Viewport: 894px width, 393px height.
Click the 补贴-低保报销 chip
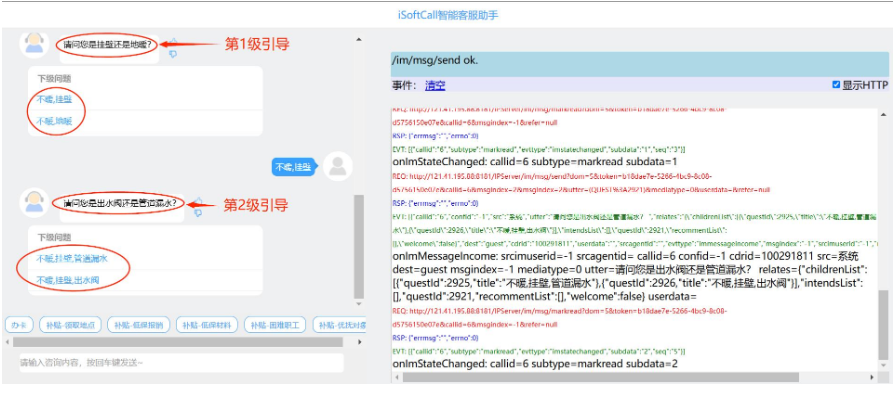tap(139, 325)
